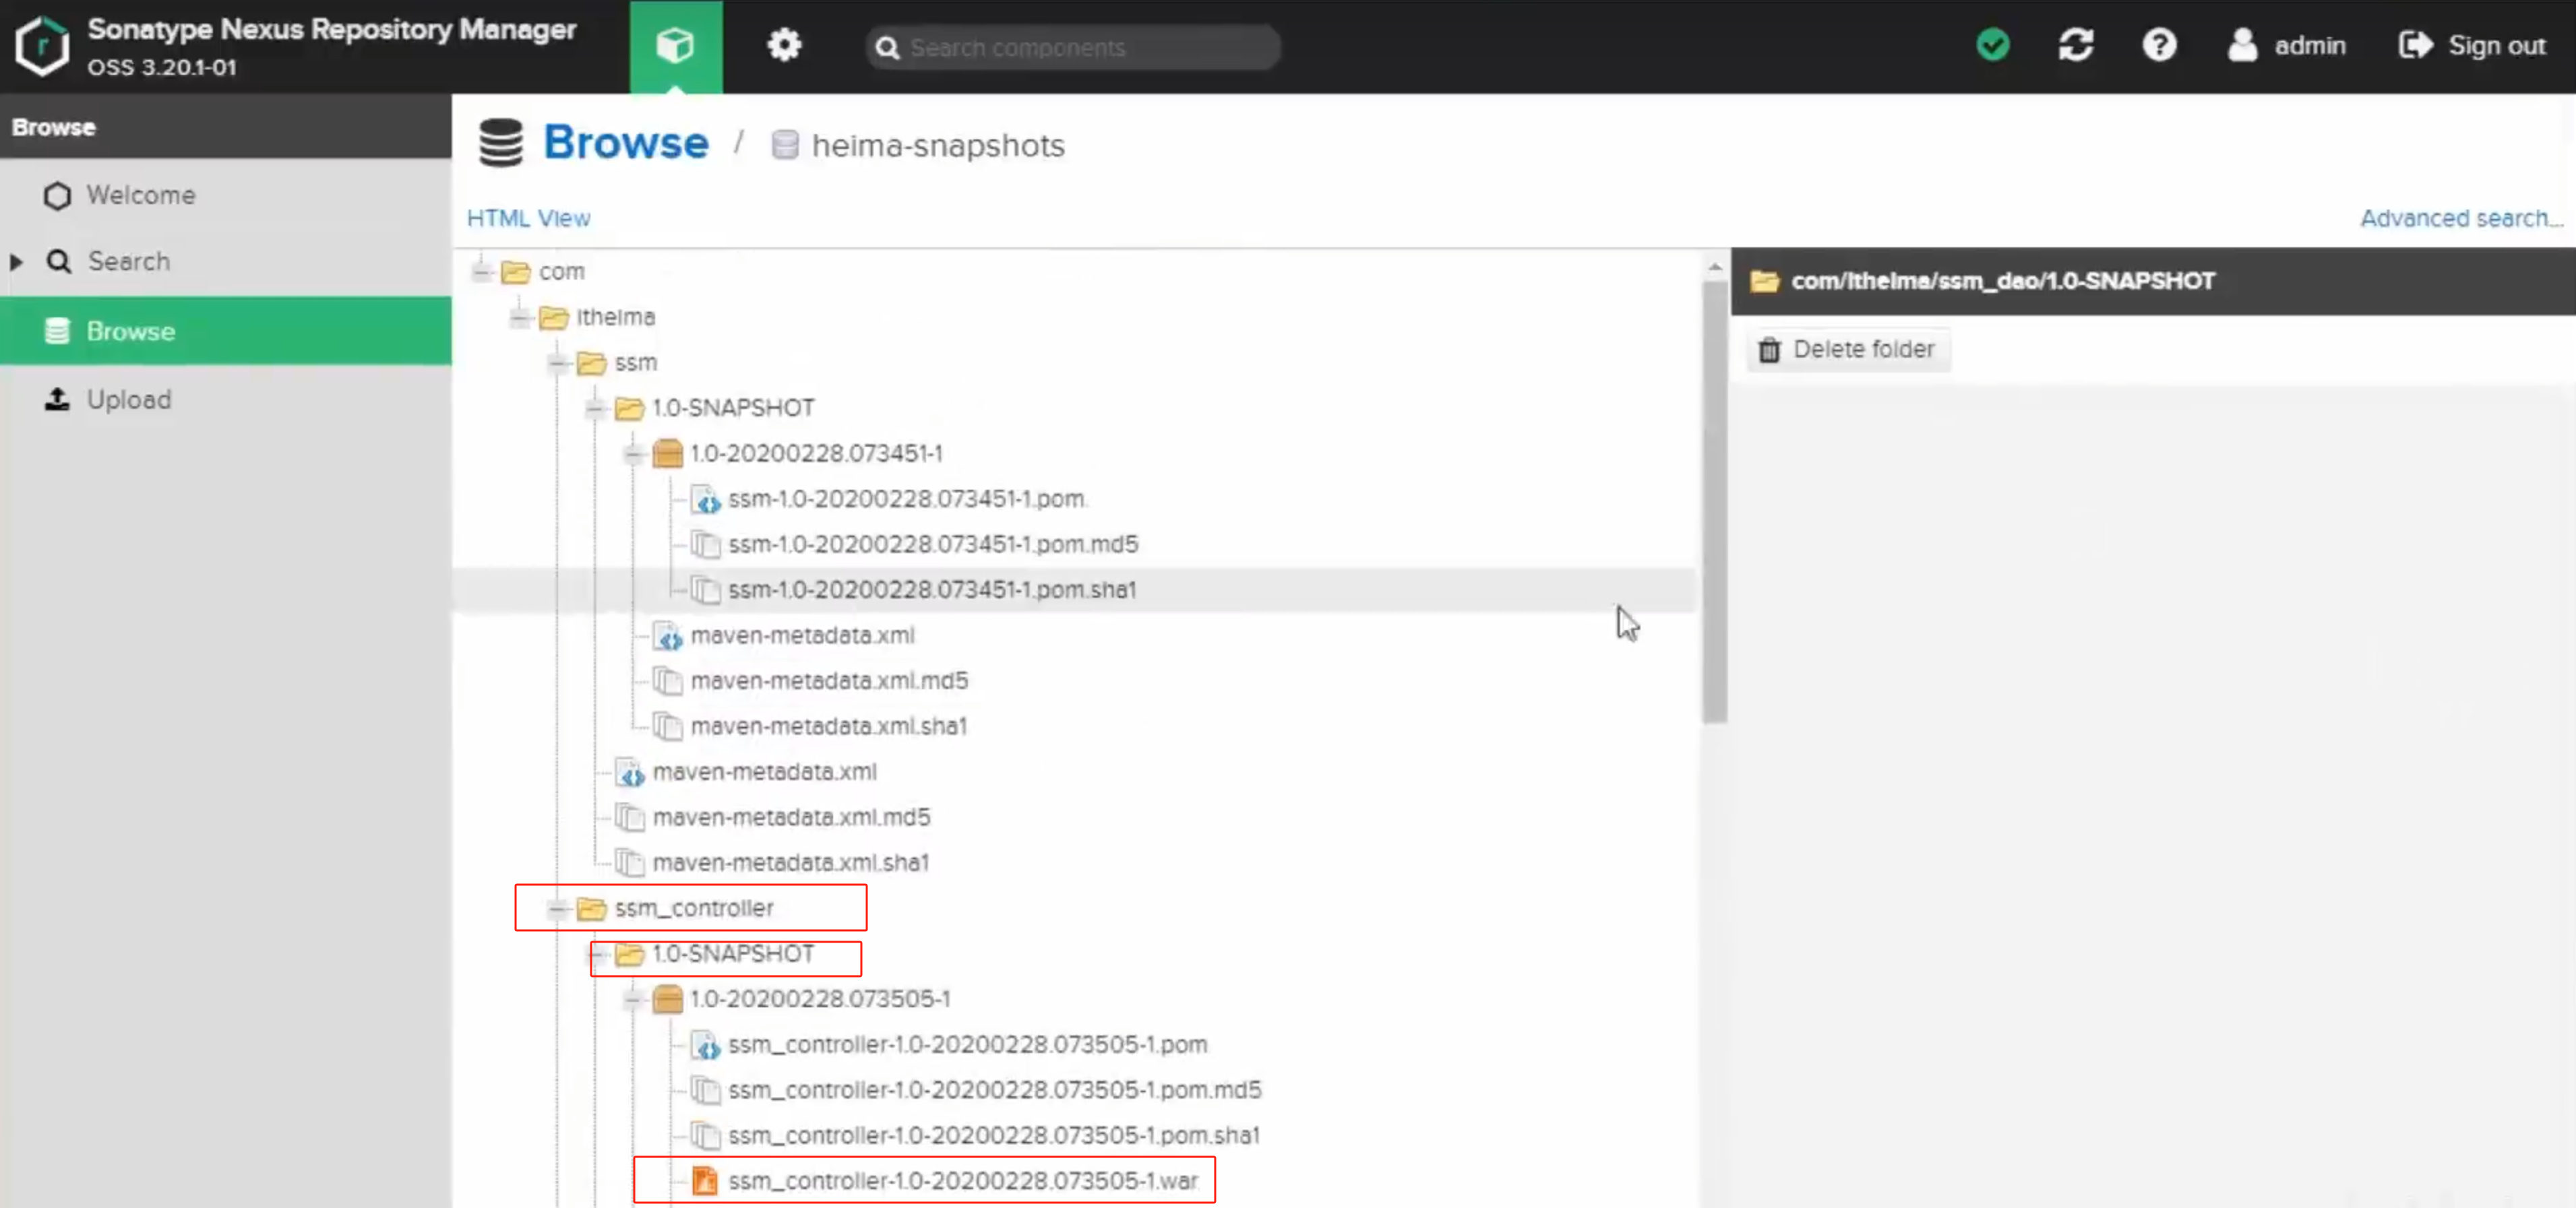Select first maven-metadata.xml under ssm 1.0-SNAPSHOT
Screen dimensions: 2576x1208
click(802, 635)
